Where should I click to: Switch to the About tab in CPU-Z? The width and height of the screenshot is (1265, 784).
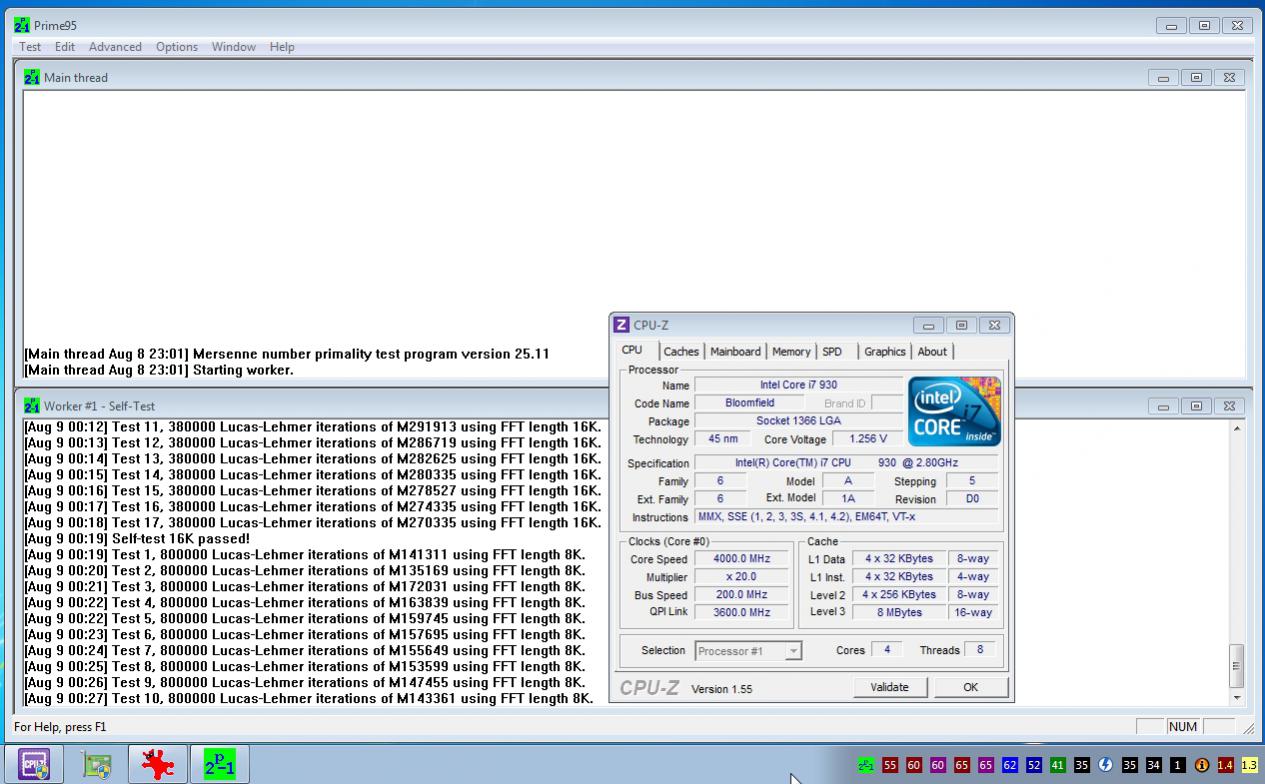tap(932, 351)
